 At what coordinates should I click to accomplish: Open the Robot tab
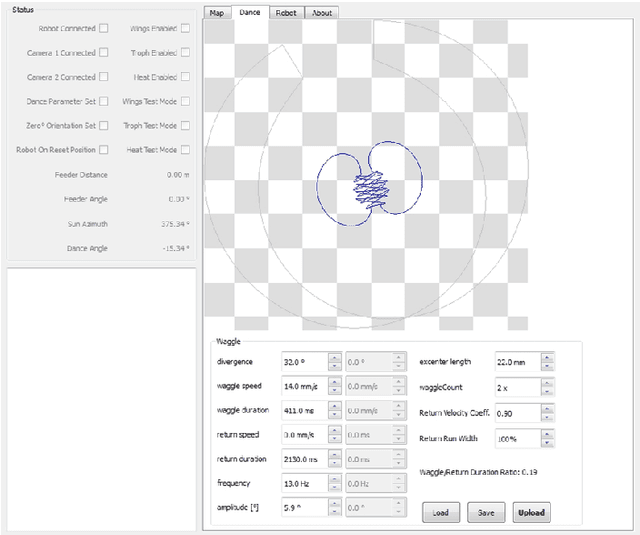pyautogui.click(x=286, y=13)
